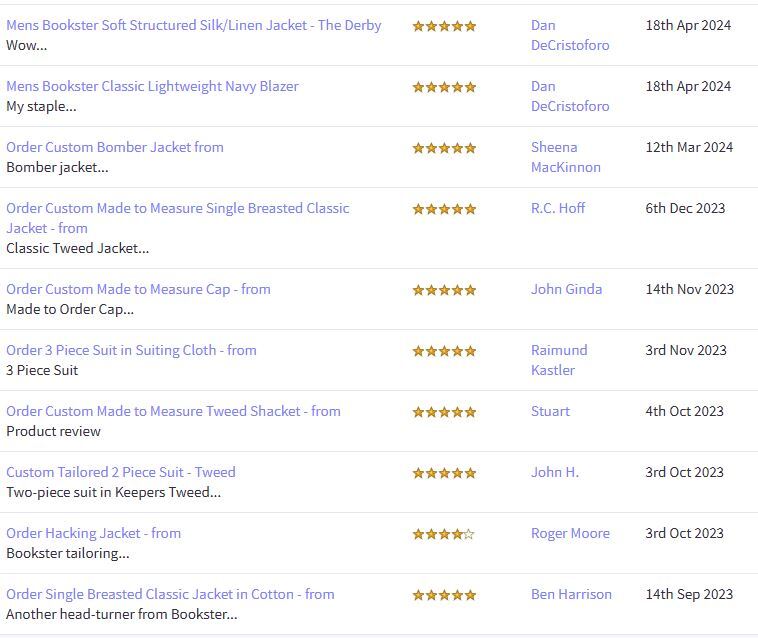Open Custom Tailored 2 Piece Suit - Tweed
This screenshot has width=758, height=638.
(x=121, y=472)
